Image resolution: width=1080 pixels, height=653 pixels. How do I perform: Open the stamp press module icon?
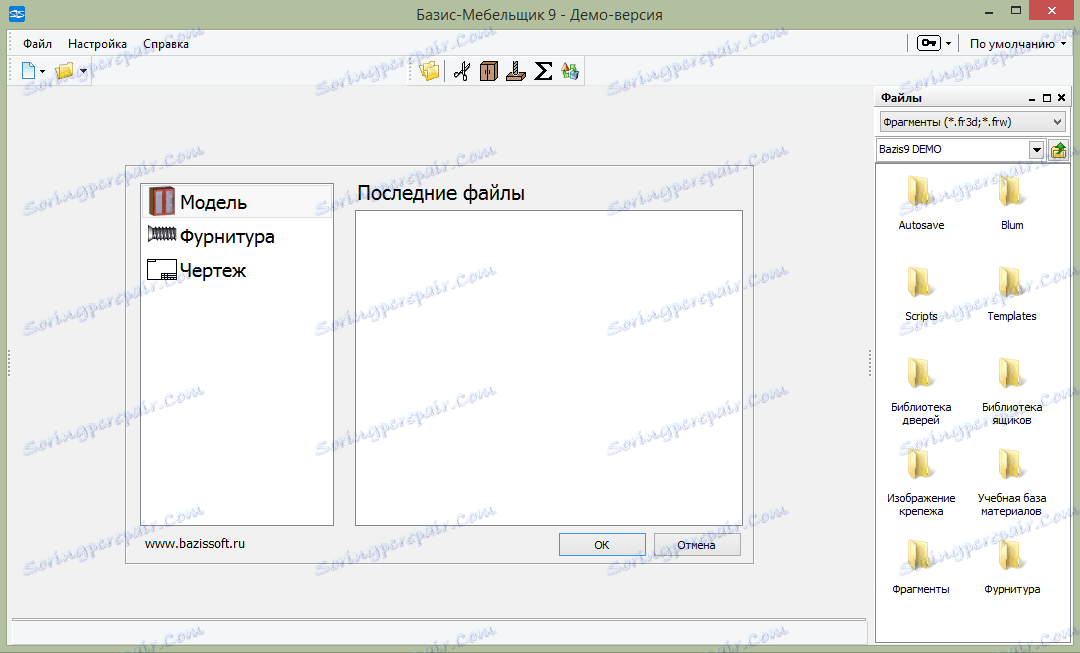[516, 70]
